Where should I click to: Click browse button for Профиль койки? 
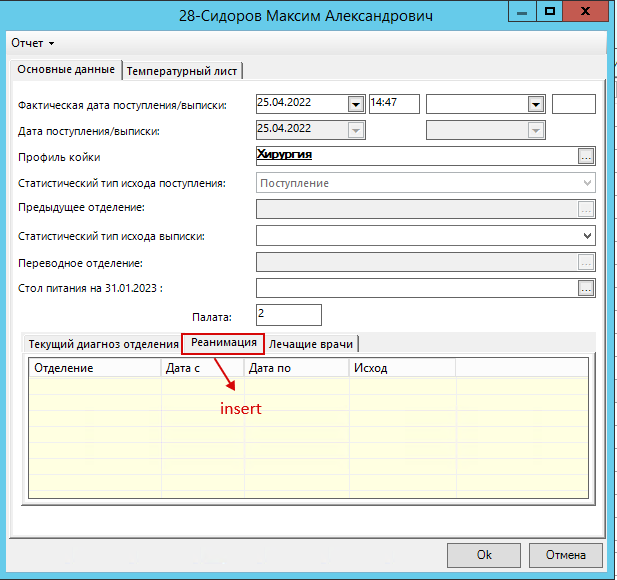586,156
